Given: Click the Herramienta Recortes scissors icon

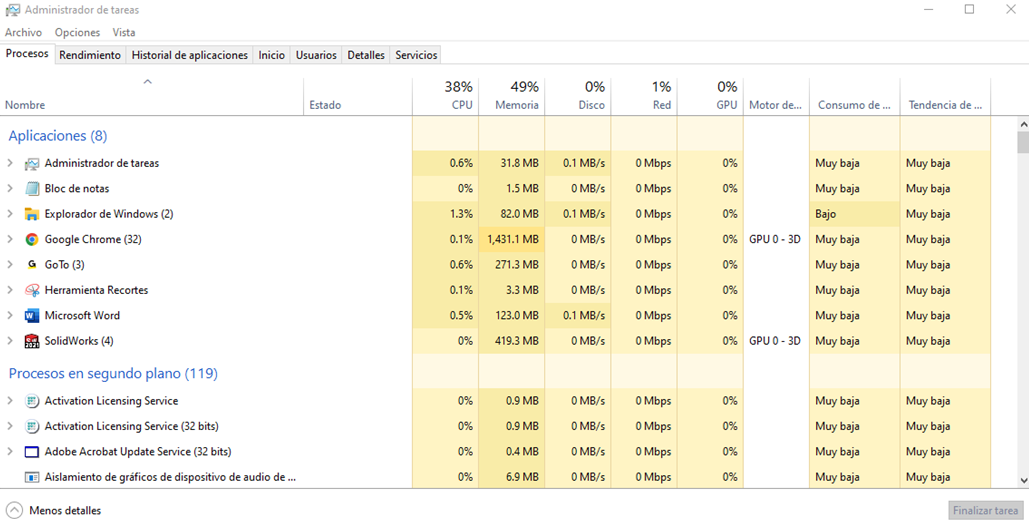Looking at the screenshot, I should (32, 290).
